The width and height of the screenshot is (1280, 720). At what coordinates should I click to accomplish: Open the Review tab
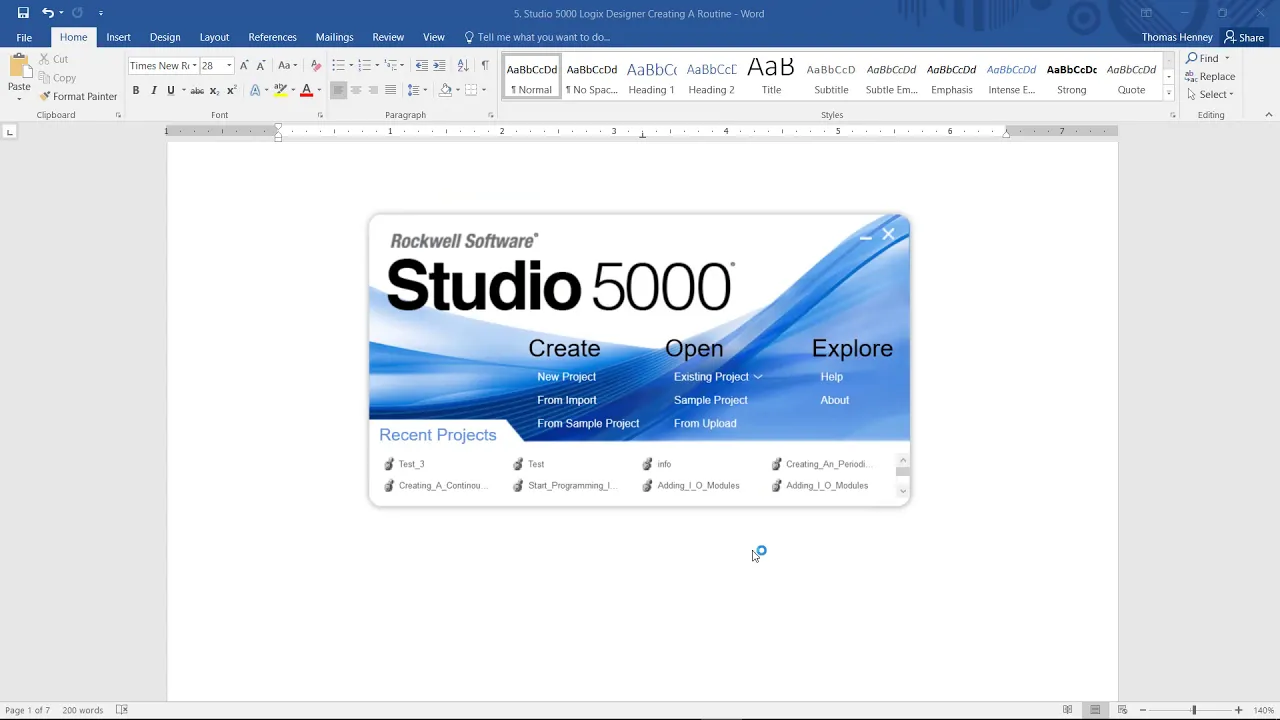pos(388,38)
